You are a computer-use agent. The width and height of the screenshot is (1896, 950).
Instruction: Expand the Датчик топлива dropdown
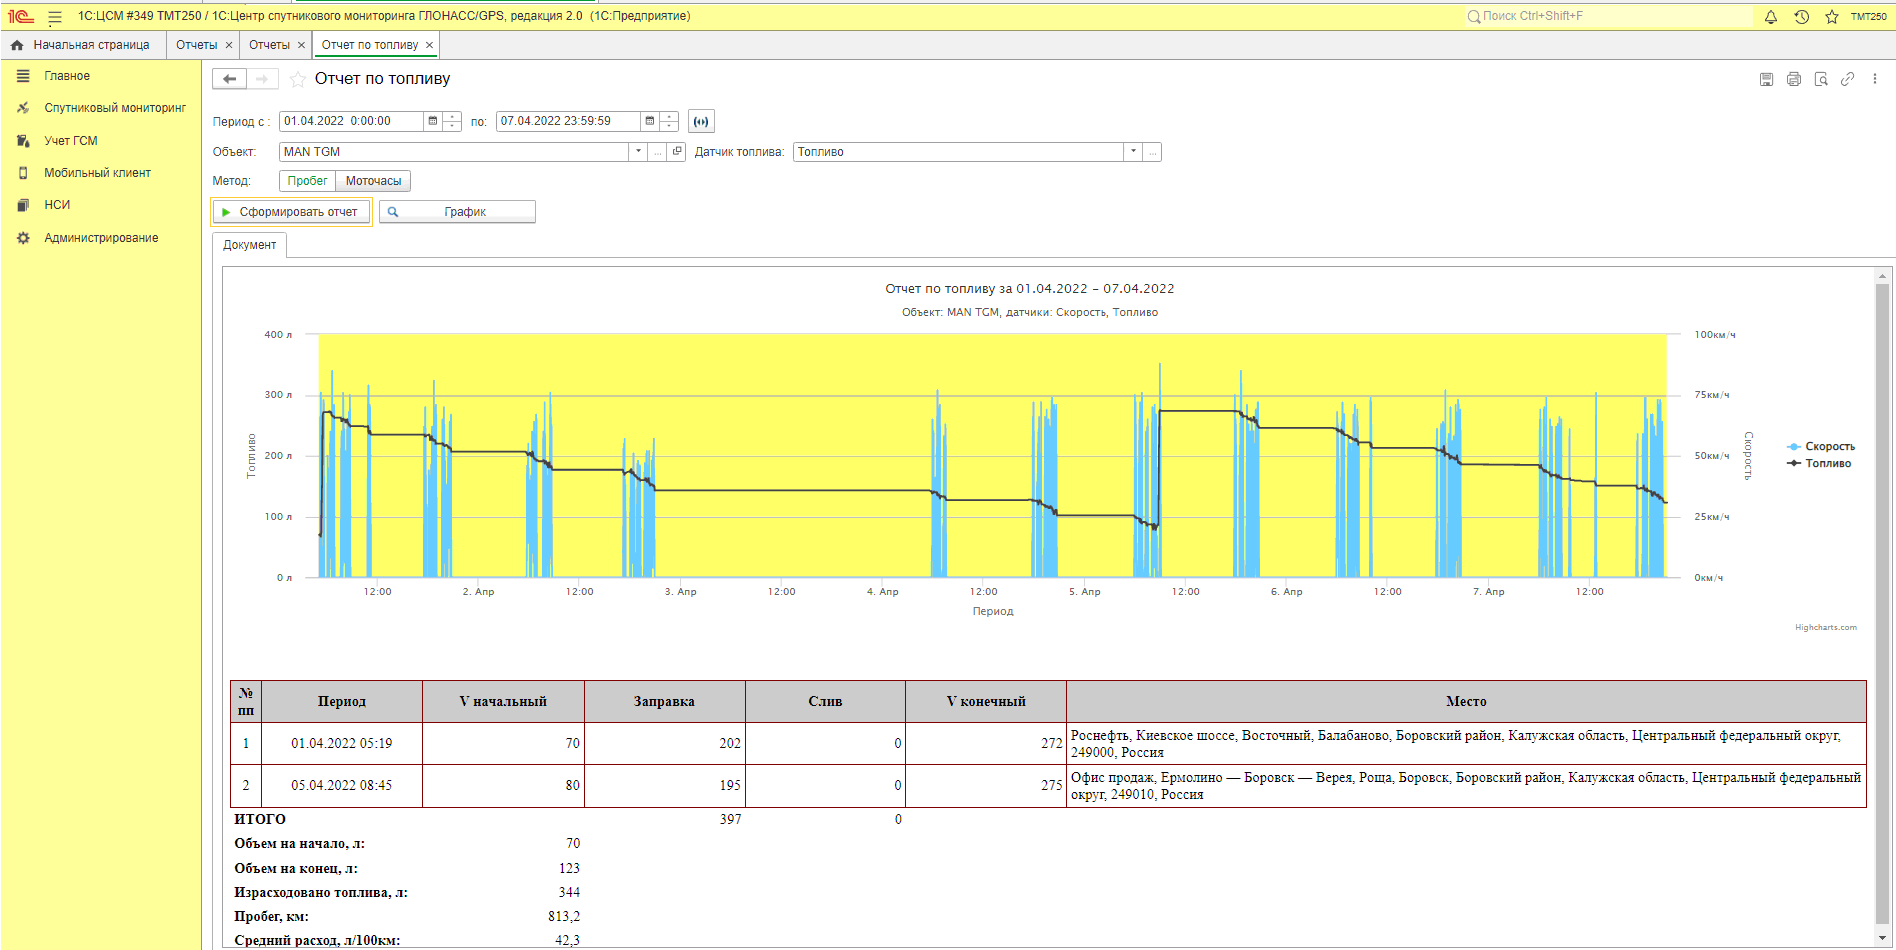click(1134, 152)
